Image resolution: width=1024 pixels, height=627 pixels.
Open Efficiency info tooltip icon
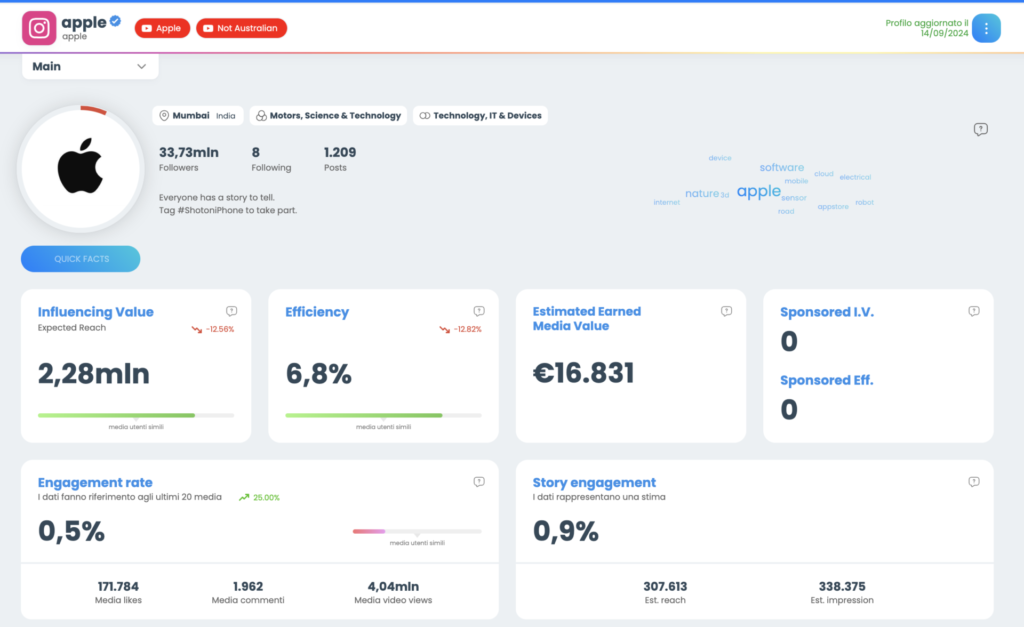tap(479, 312)
